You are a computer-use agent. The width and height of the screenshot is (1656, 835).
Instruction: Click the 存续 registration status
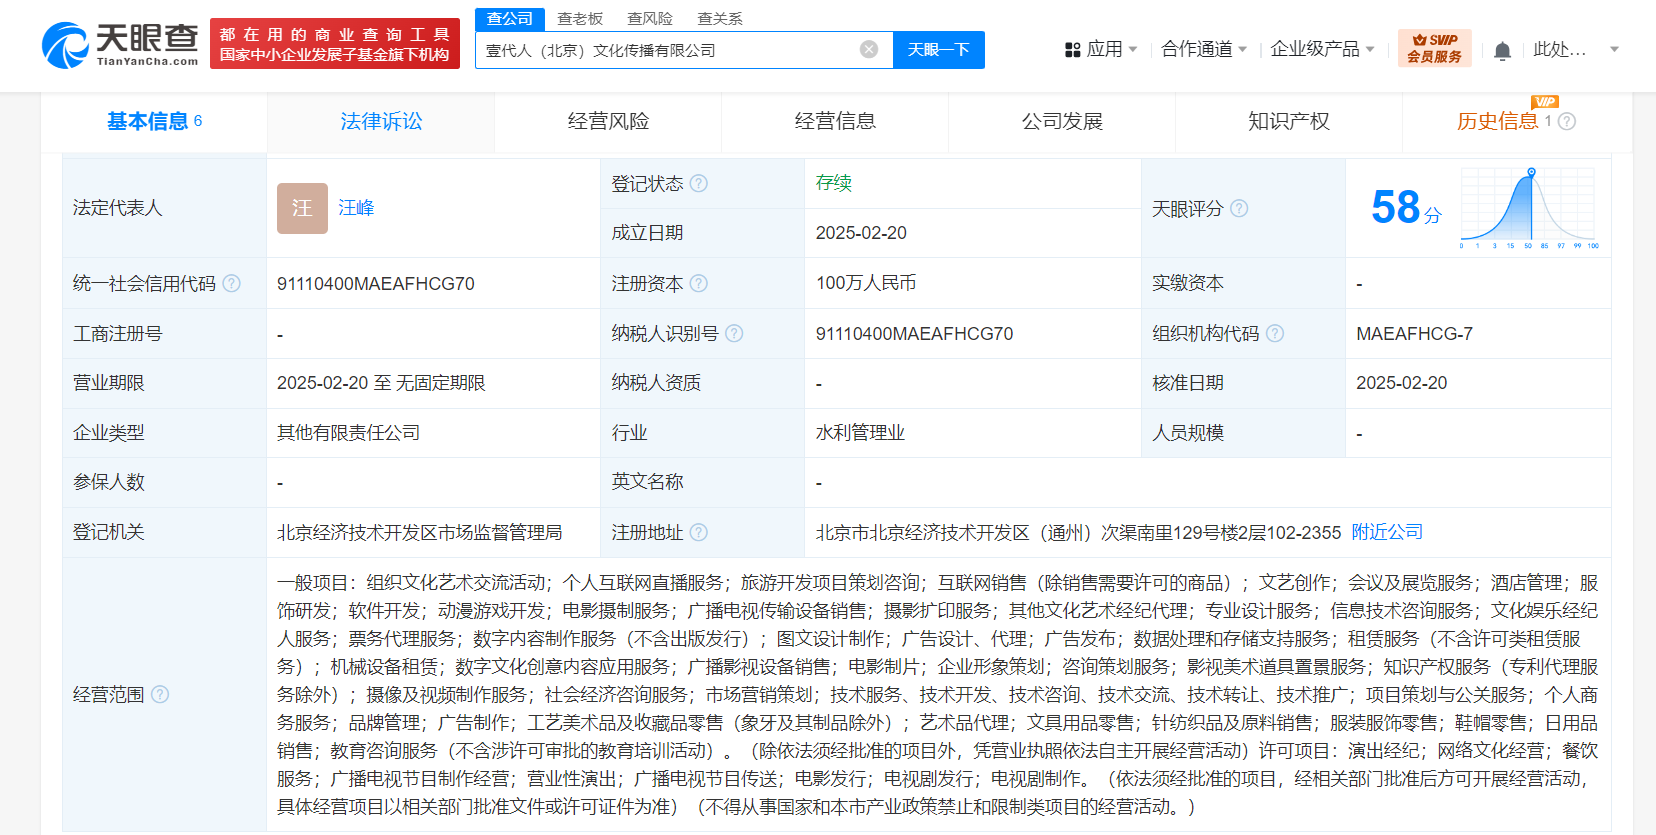[834, 183]
